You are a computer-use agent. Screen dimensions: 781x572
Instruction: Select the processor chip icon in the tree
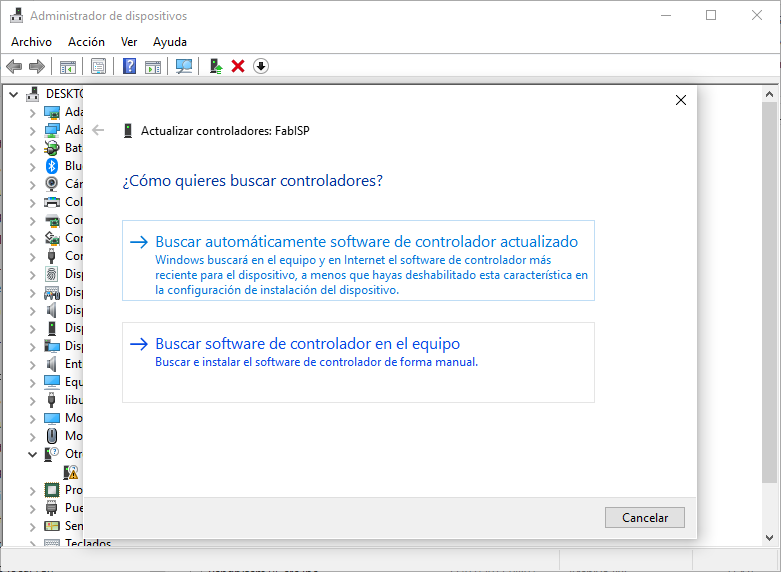pyautogui.click(x=52, y=490)
